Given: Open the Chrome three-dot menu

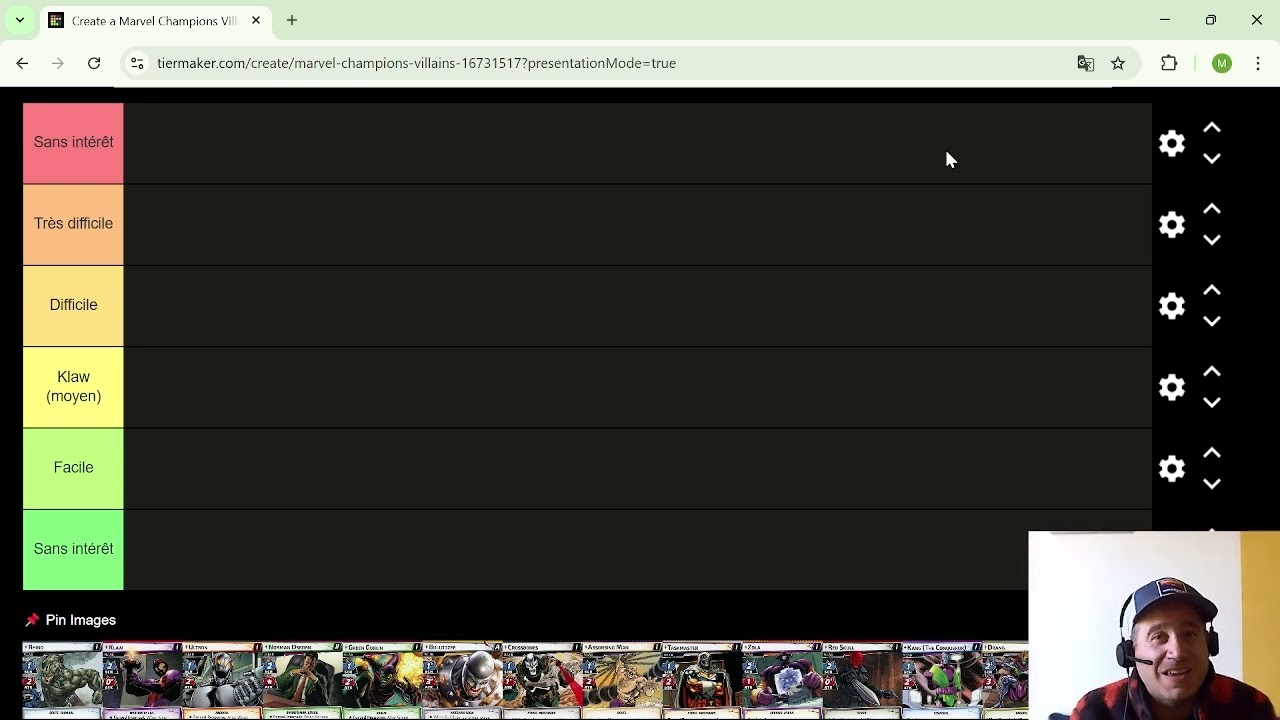Looking at the screenshot, I should click(x=1258, y=63).
